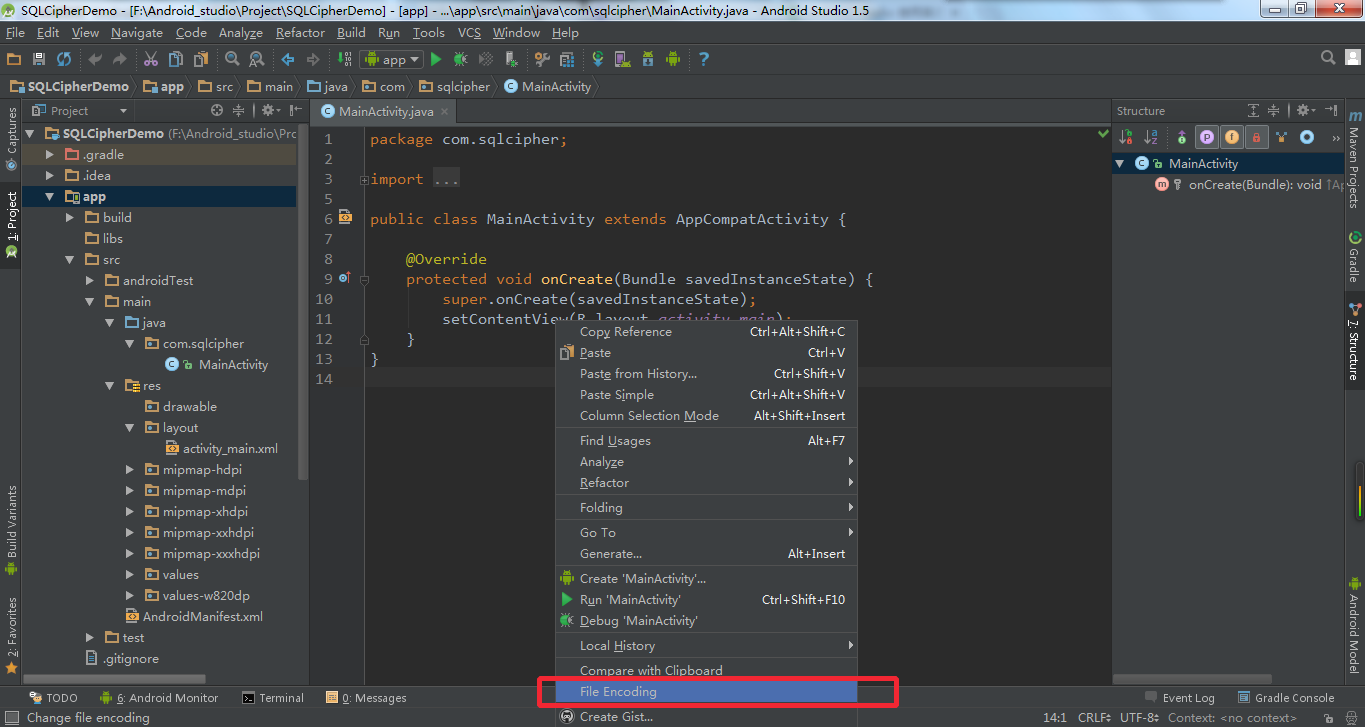
Task: Open the Project view selector dropdown
Action: [x=80, y=111]
